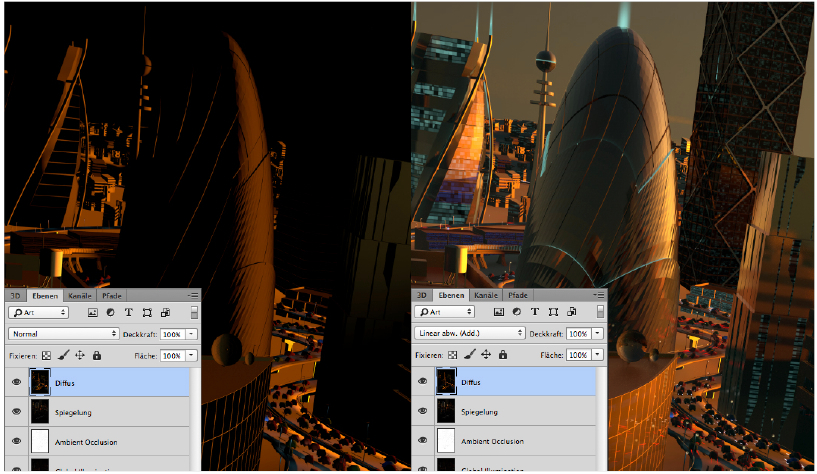Click type layer filter icon in left panel
The height and width of the screenshot is (474, 817).
(129, 313)
